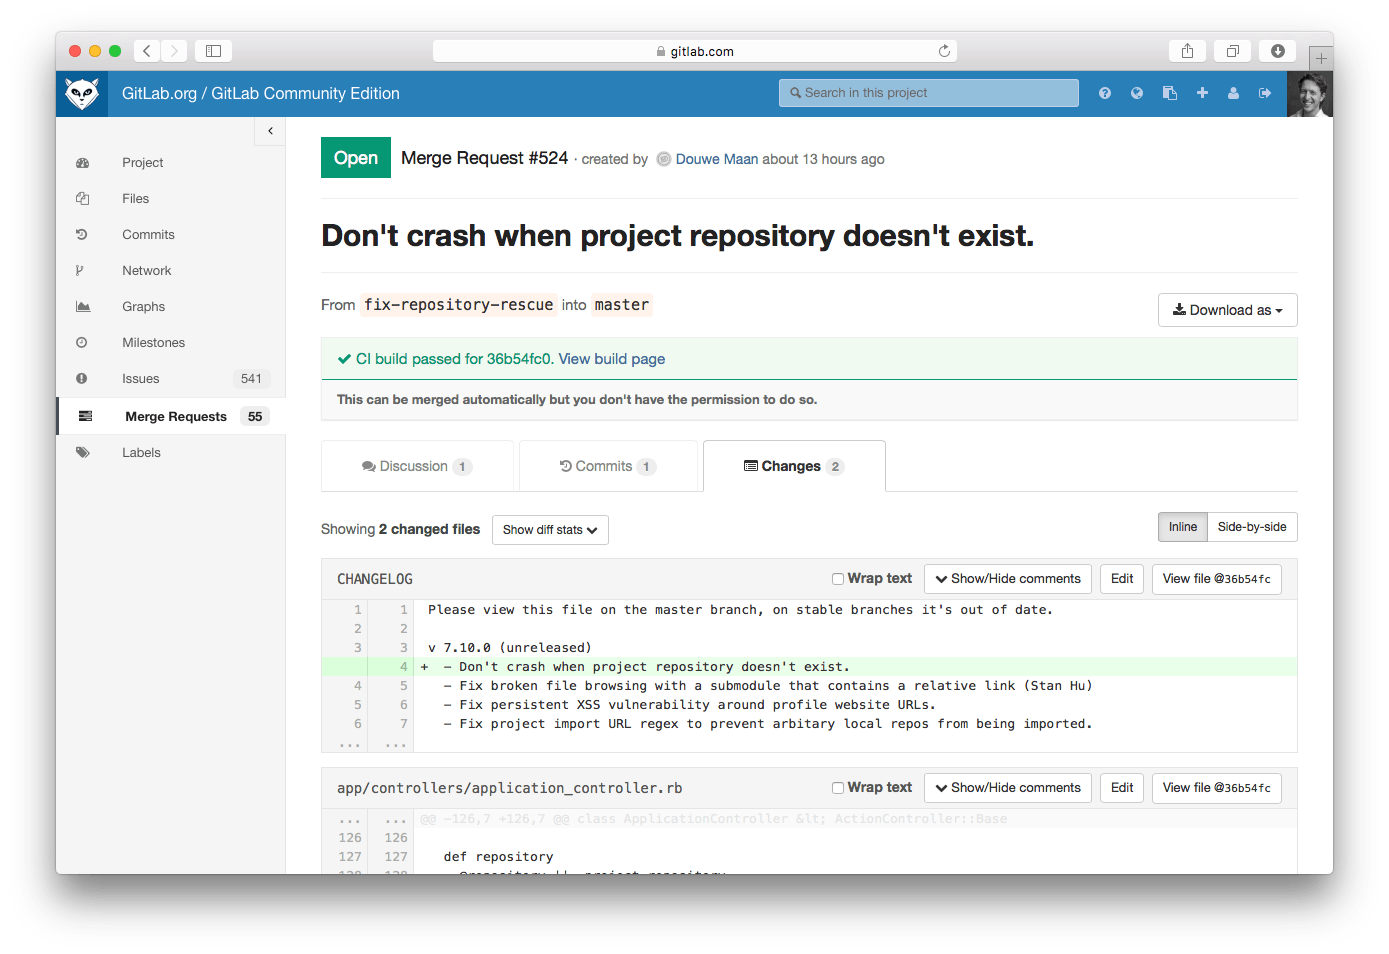Open Graphs from the sidebar
This screenshot has width=1389, height=954.
143,306
